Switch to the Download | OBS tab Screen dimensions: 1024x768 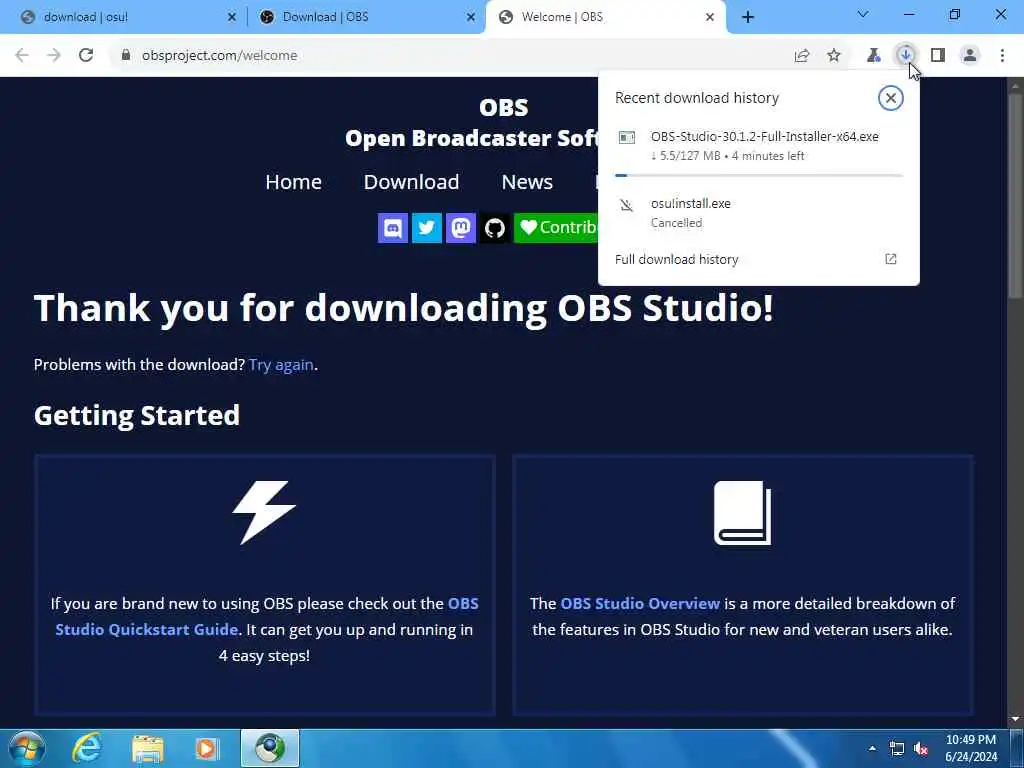pos(368,17)
